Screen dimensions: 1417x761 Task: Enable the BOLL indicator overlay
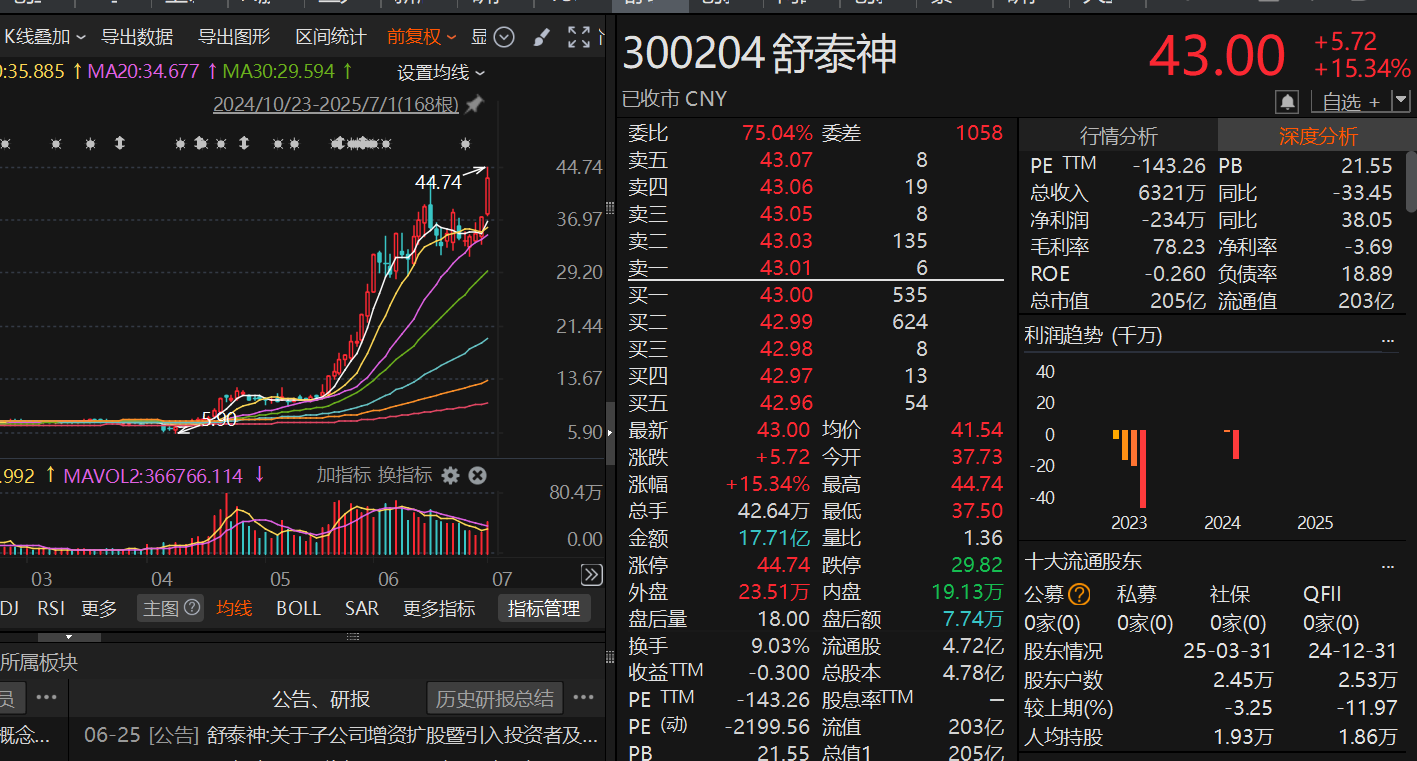(297, 607)
